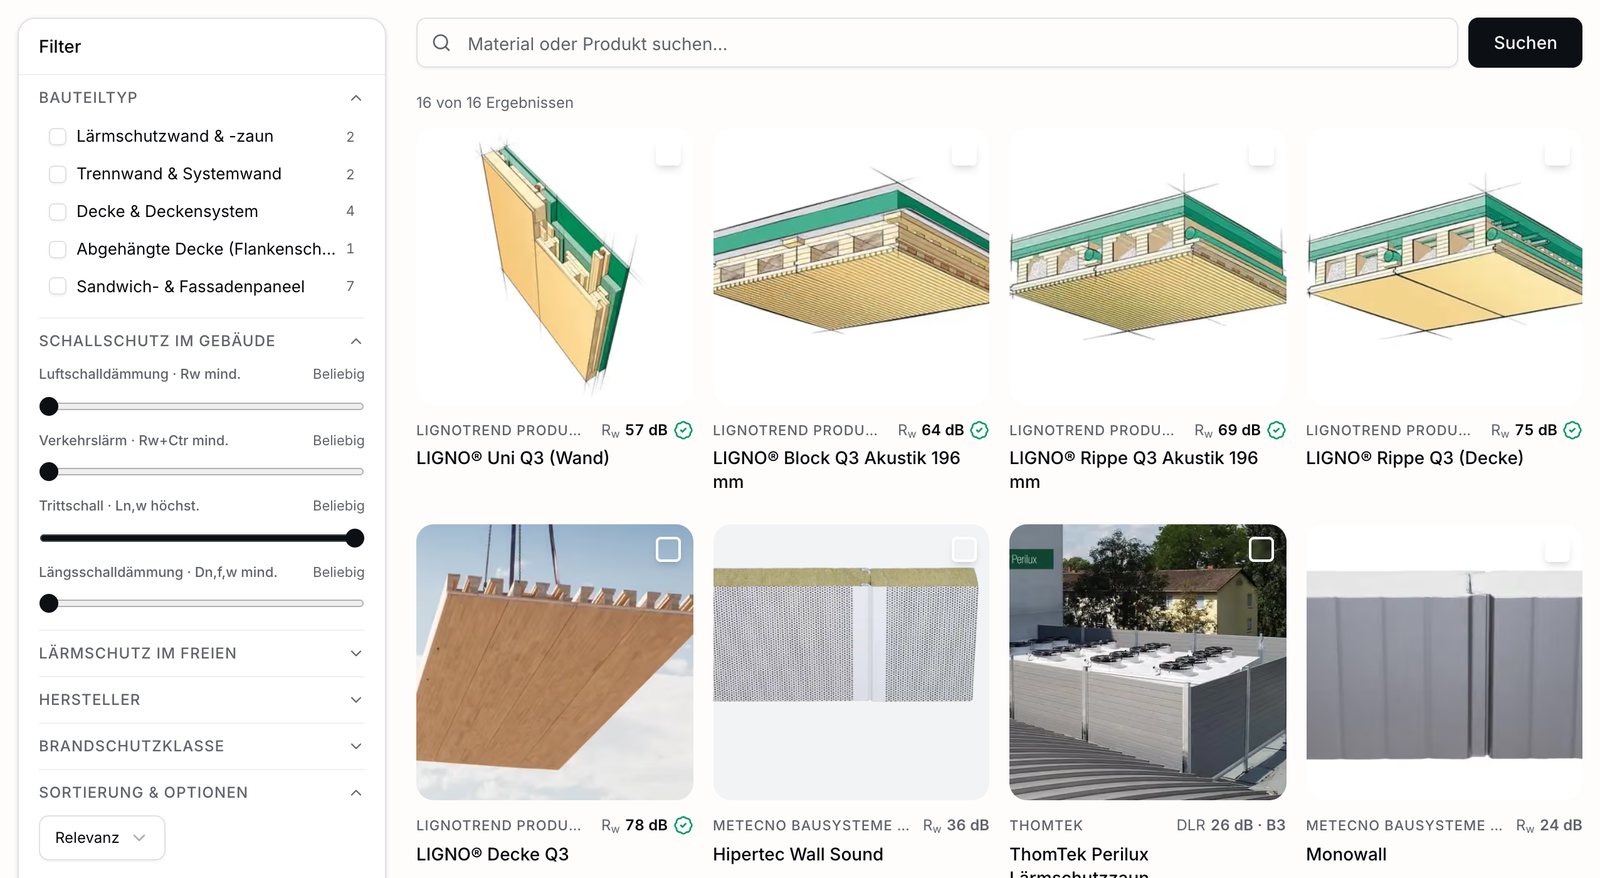This screenshot has width=1600, height=878.
Task: Open LIGNO® Uni Q3 (Wand) product
Action: click(513, 458)
